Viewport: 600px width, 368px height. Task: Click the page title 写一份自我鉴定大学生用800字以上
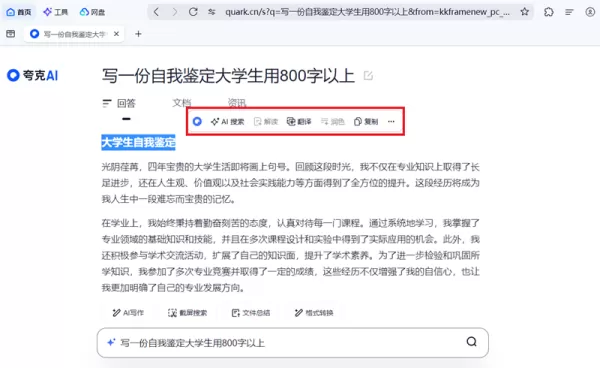[228, 76]
